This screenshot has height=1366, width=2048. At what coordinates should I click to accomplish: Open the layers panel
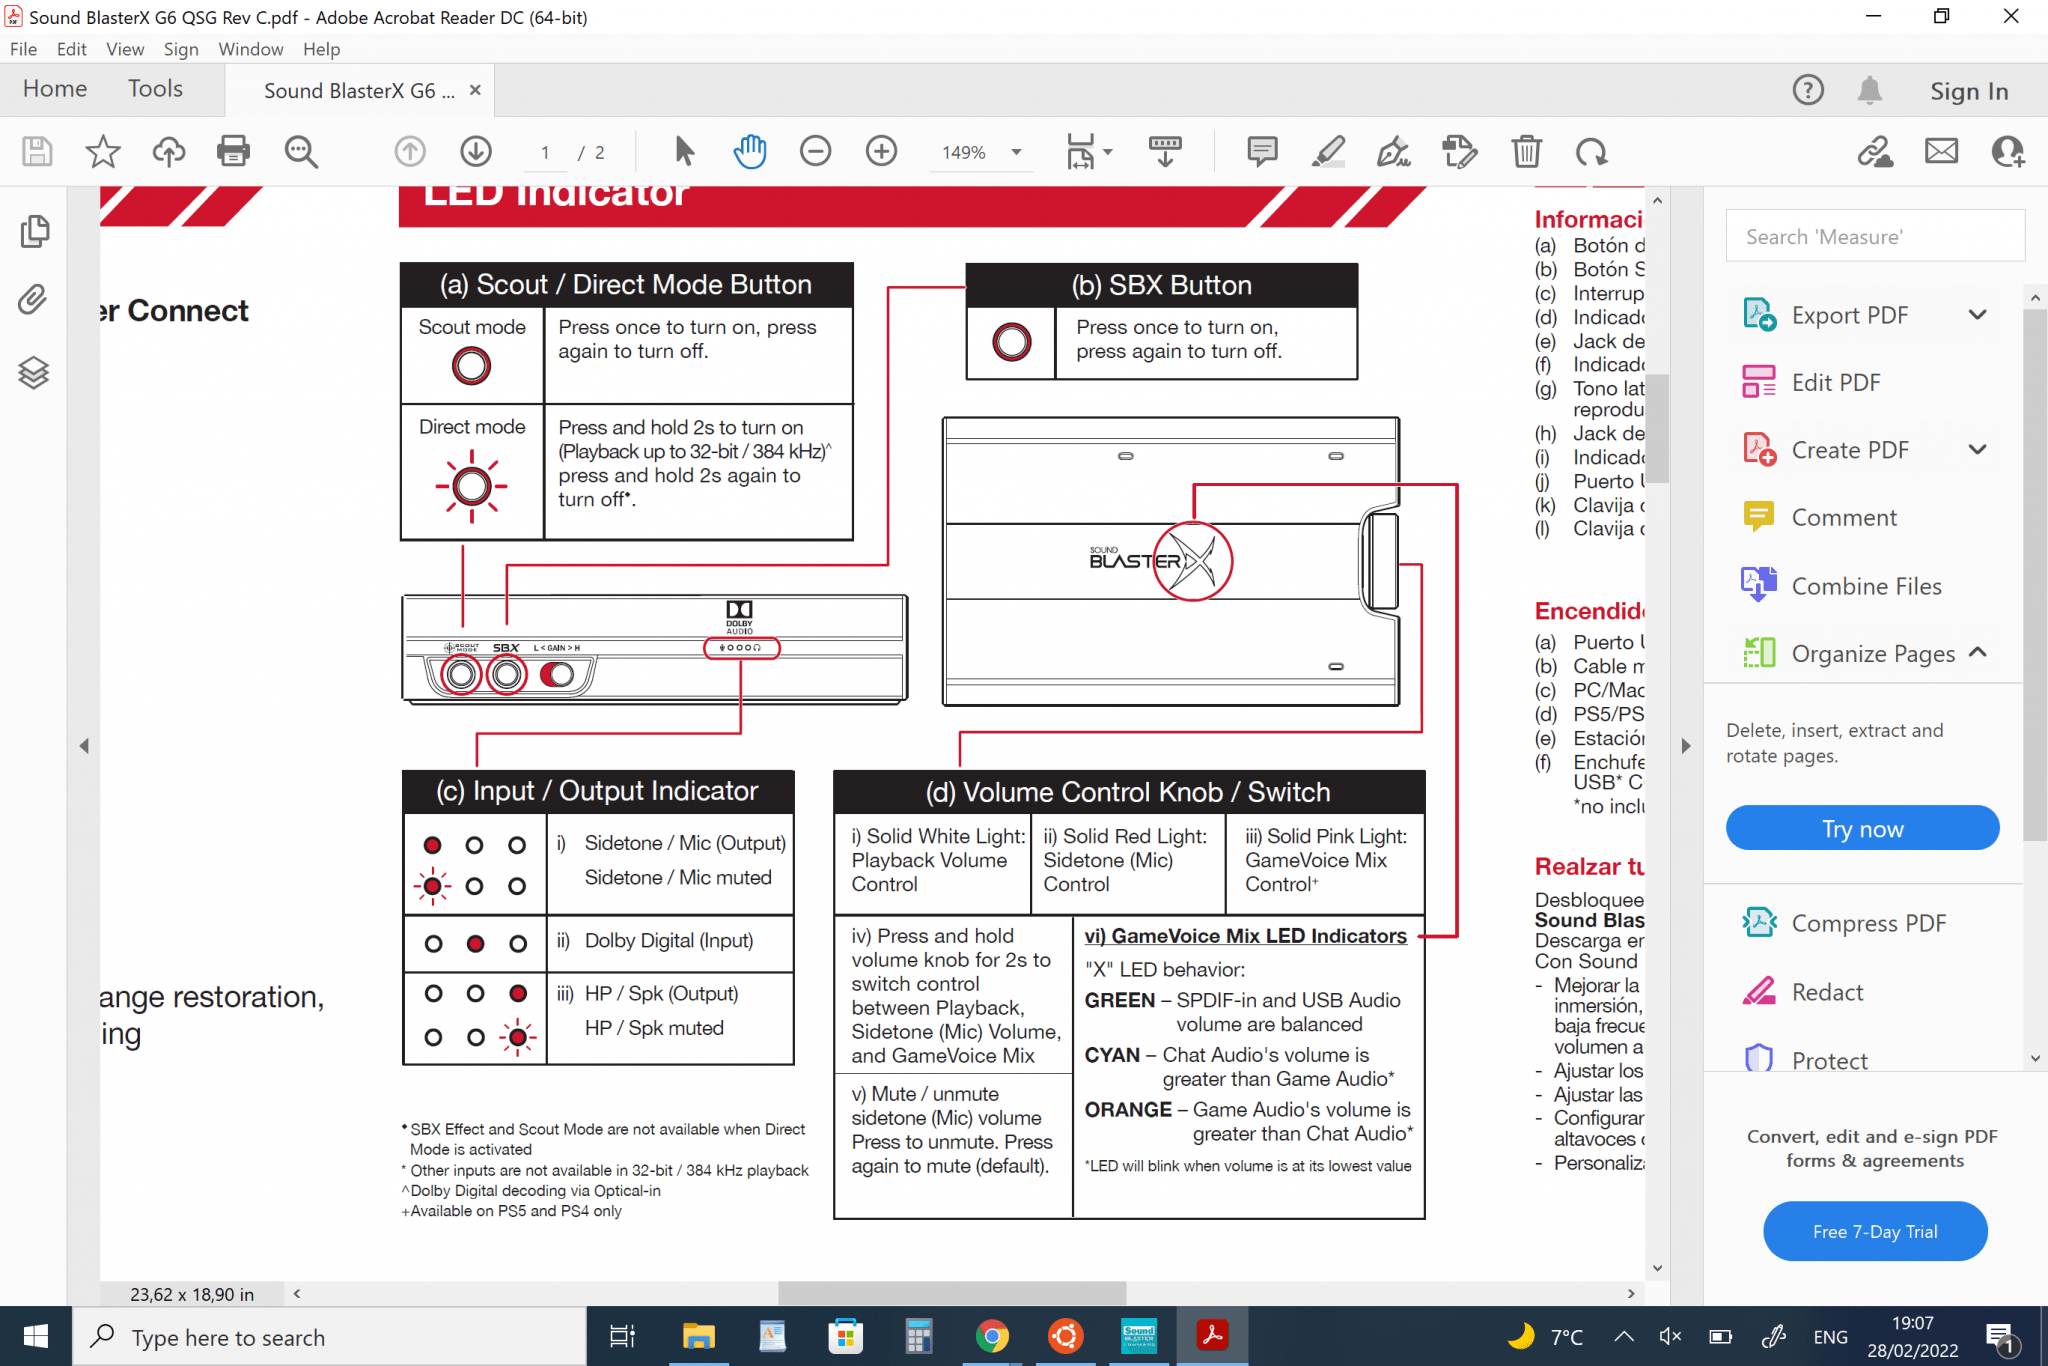click(34, 372)
